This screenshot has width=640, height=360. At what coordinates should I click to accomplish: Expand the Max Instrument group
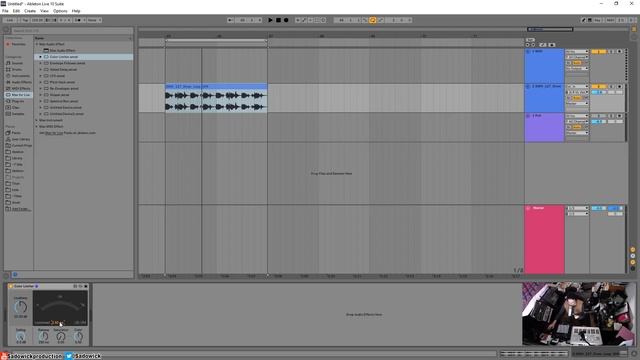(x=37, y=120)
